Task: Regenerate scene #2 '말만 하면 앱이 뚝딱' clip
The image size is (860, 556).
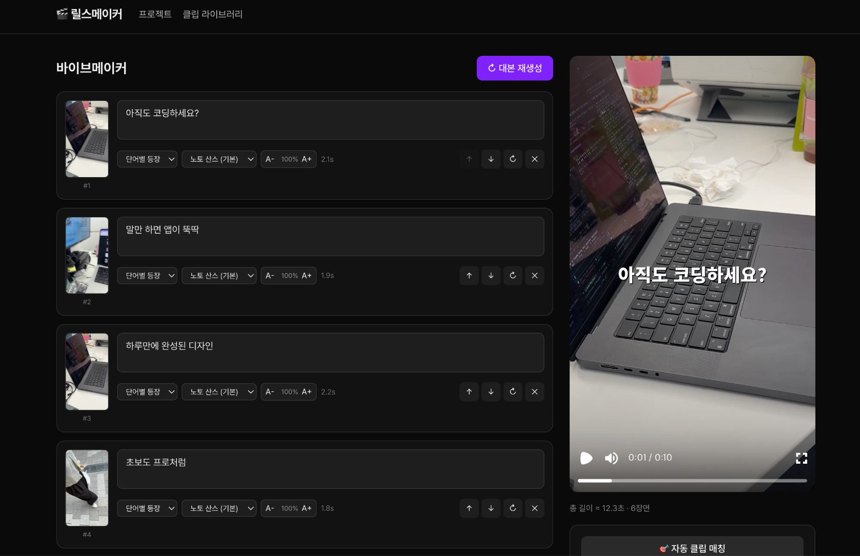Action: pos(513,275)
